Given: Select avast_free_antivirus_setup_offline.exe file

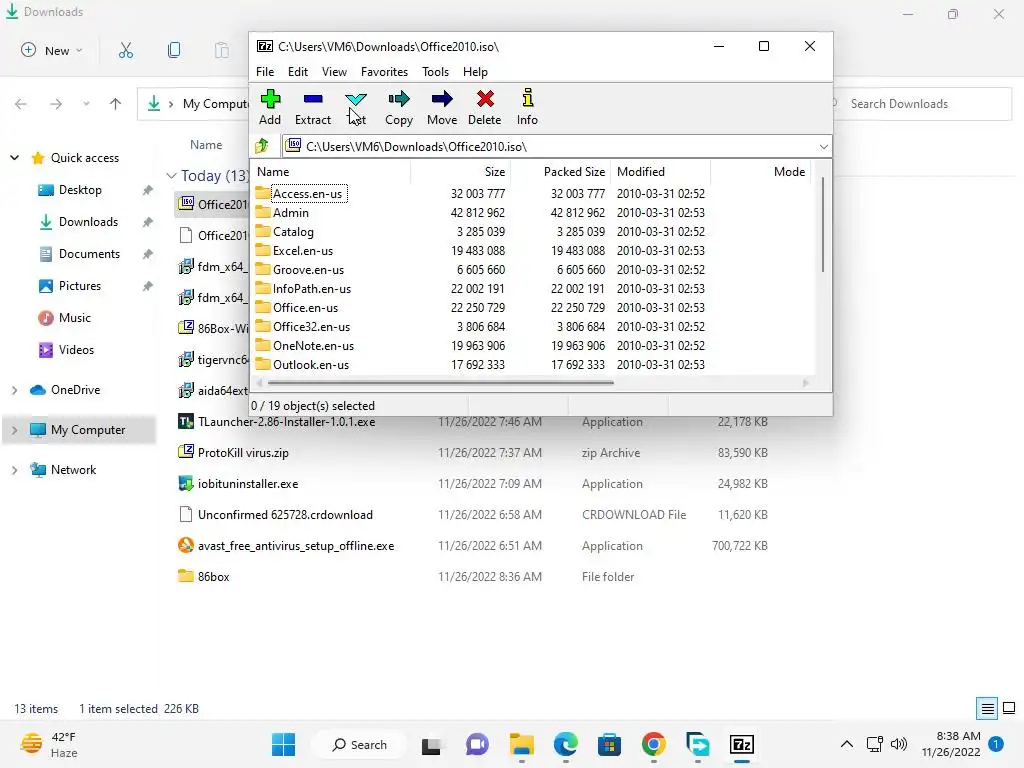Looking at the screenshot, I should (296, 546).
